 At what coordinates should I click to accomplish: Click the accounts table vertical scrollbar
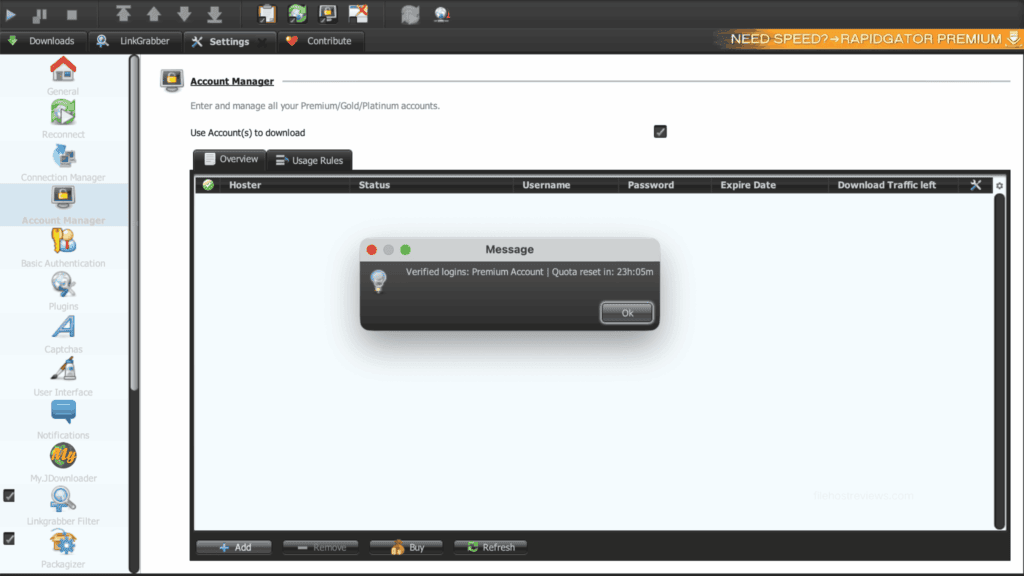click(x=999, y=361)
